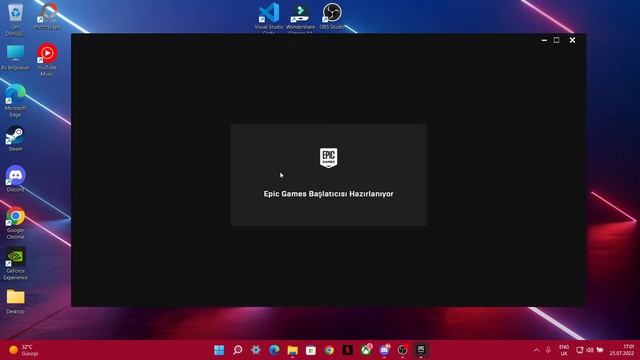Launch Microsoft Edge from the taskbar
Screen dimensions: 640x360
(x=274, y=350)
